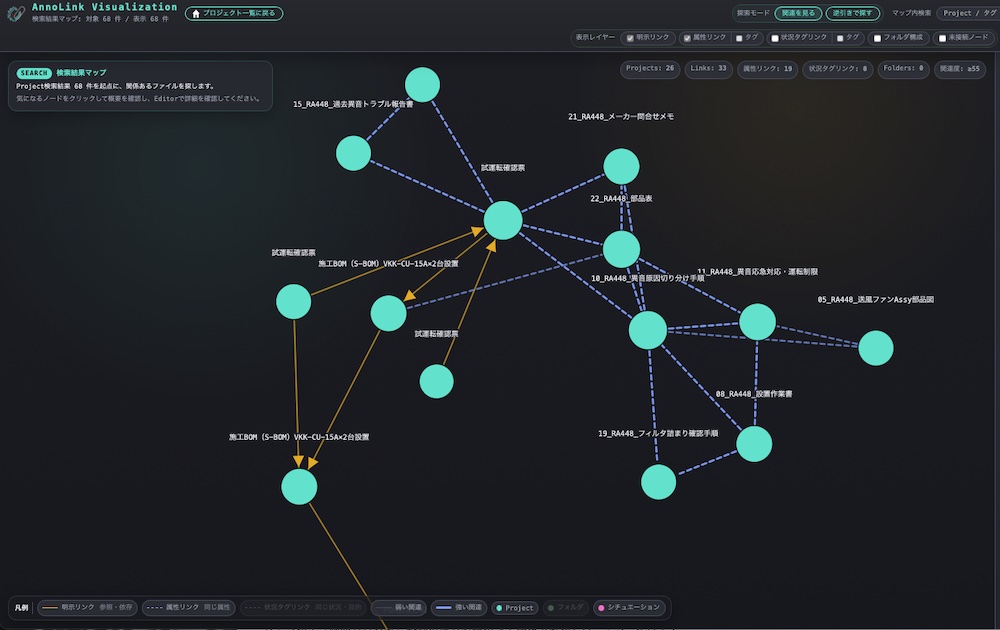Uncheck the 明示リンク layer checkbox

(630, 38)
